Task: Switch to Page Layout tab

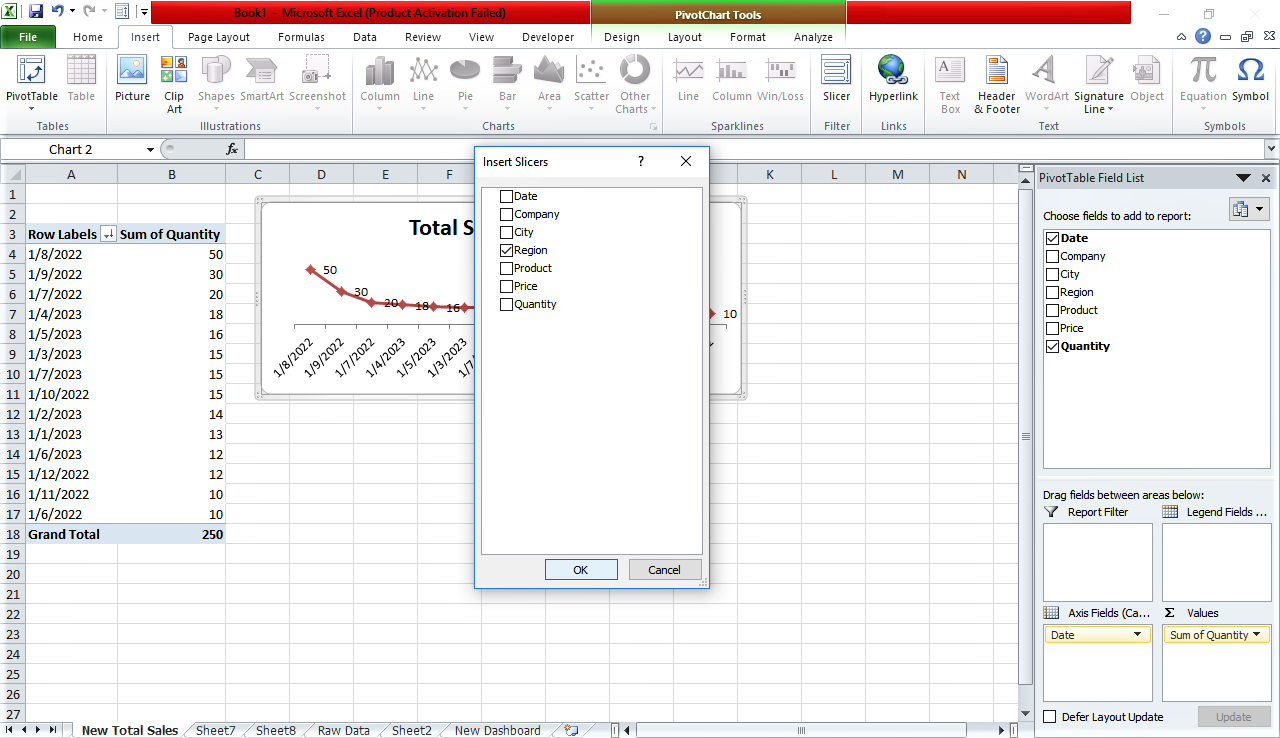Action: tap(219, 37)
